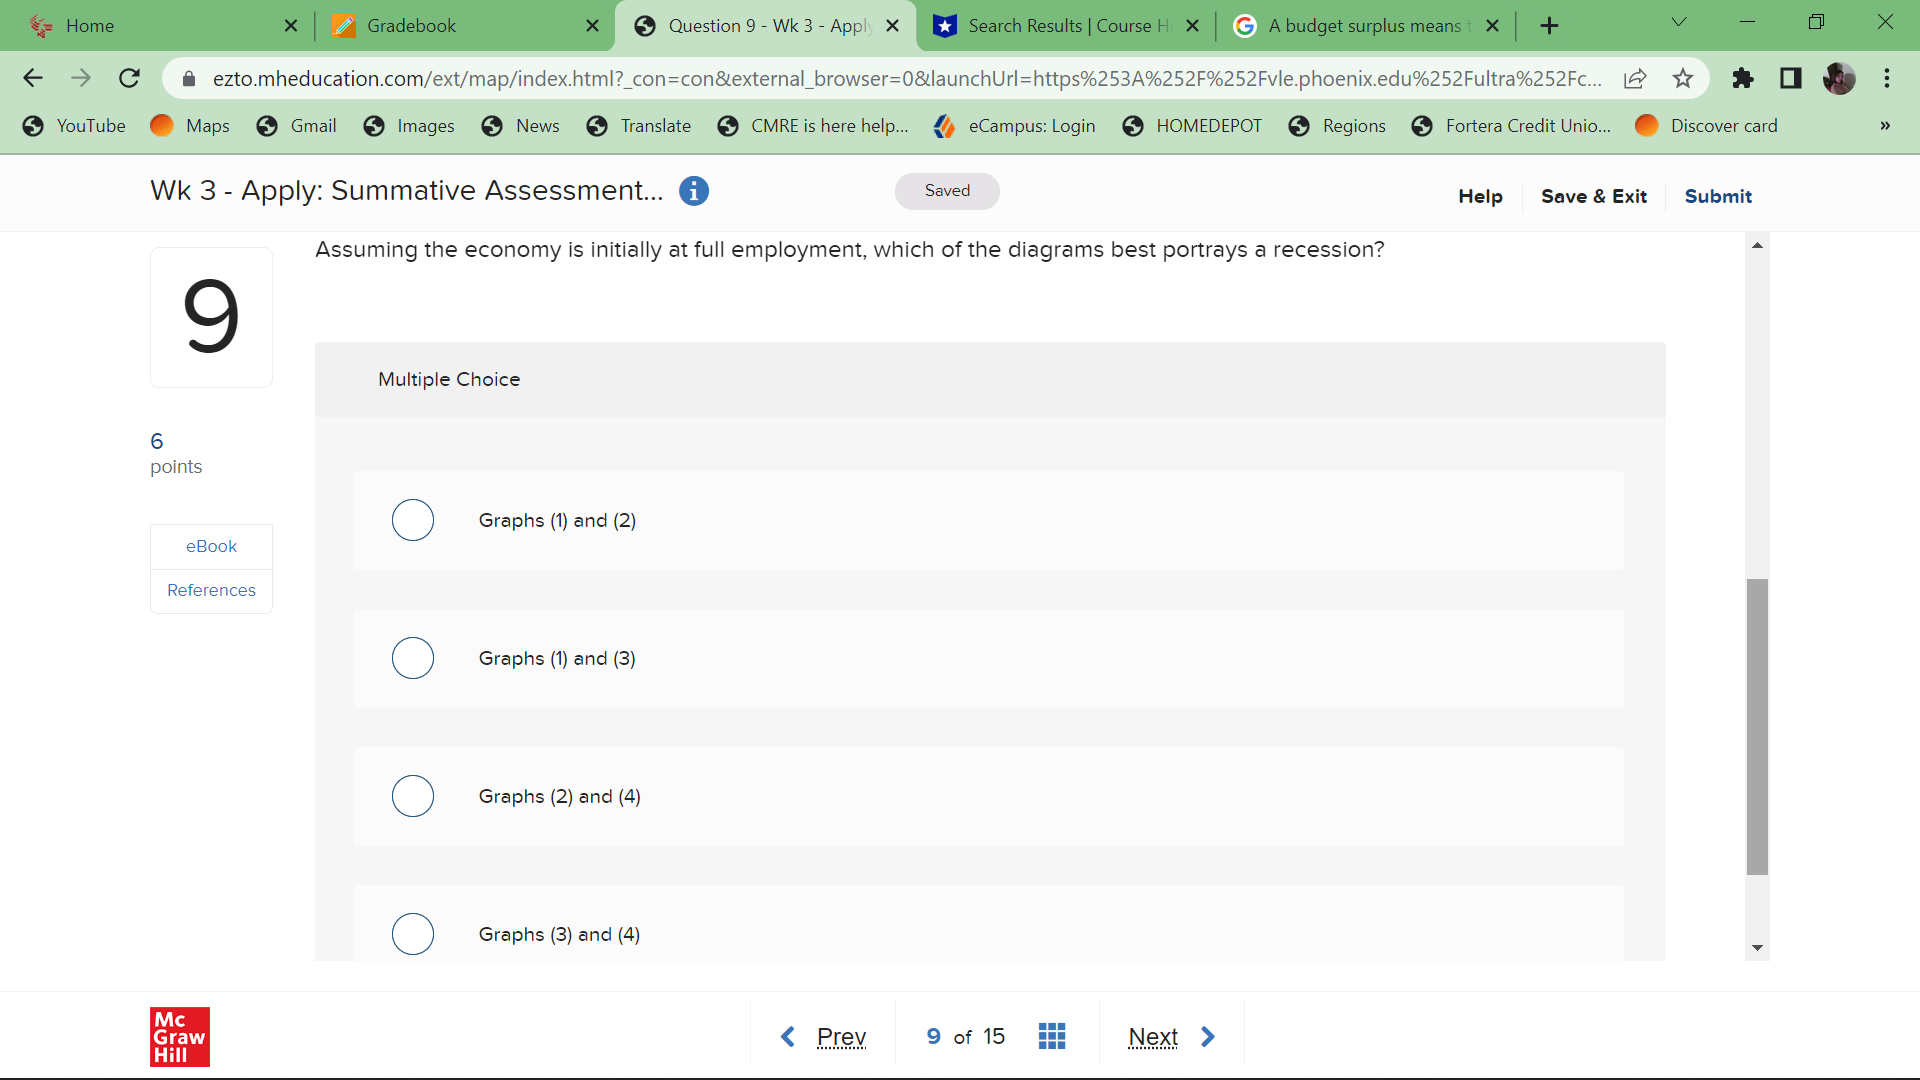Image resolution: width=1920 pixels, height=1080 pixels.
Task: Expand the hidden bookmarks chevron
Action: click(x=1885, y=126)
